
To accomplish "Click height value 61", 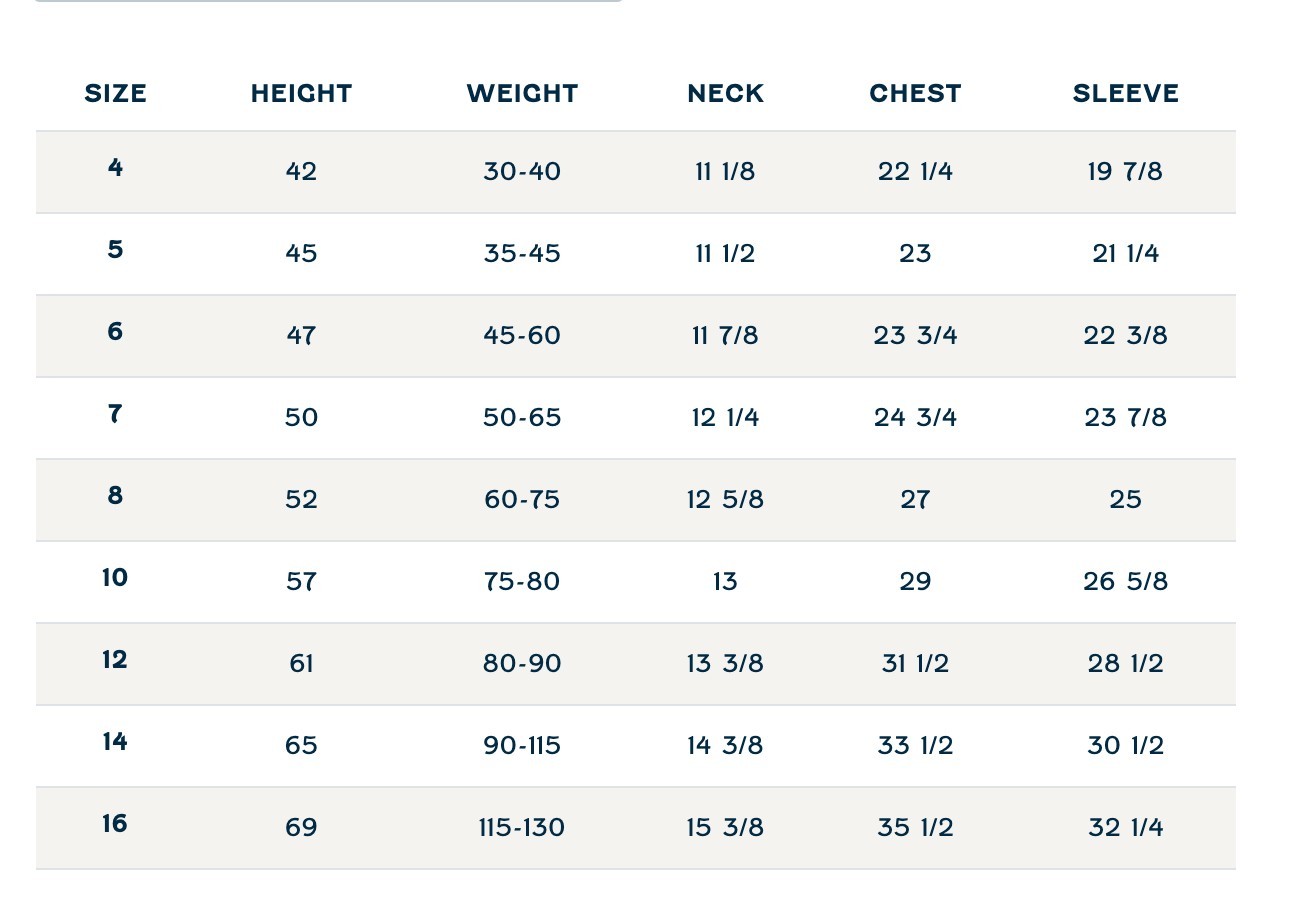I will coord(301,664).
